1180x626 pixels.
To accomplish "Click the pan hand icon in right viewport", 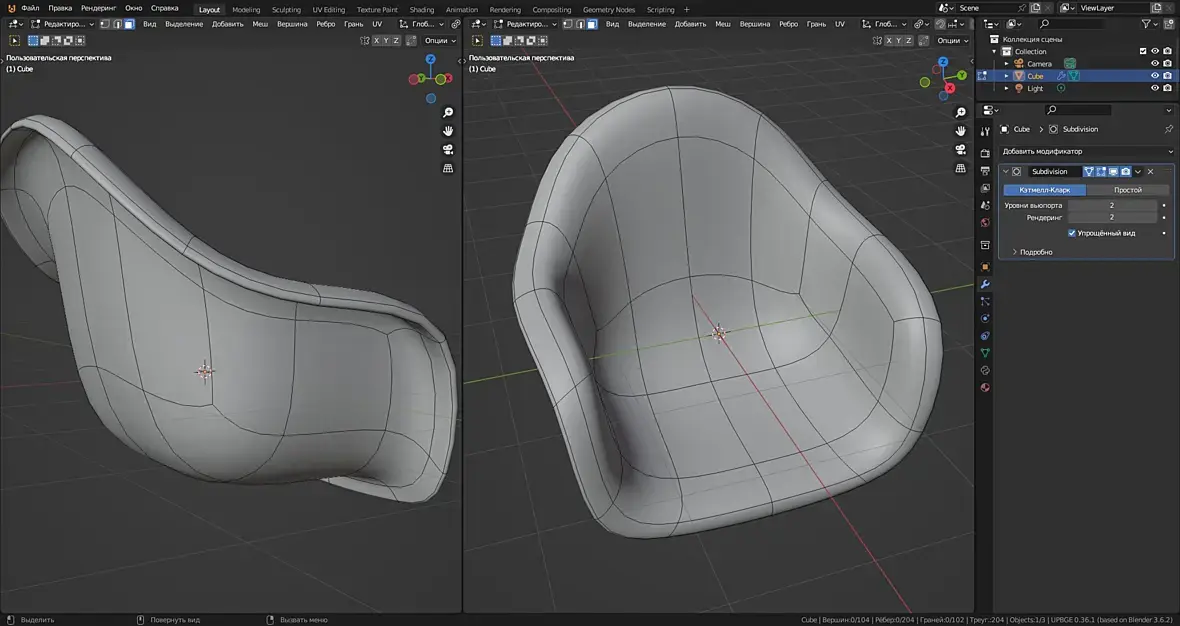I will [x=960, y=131].
